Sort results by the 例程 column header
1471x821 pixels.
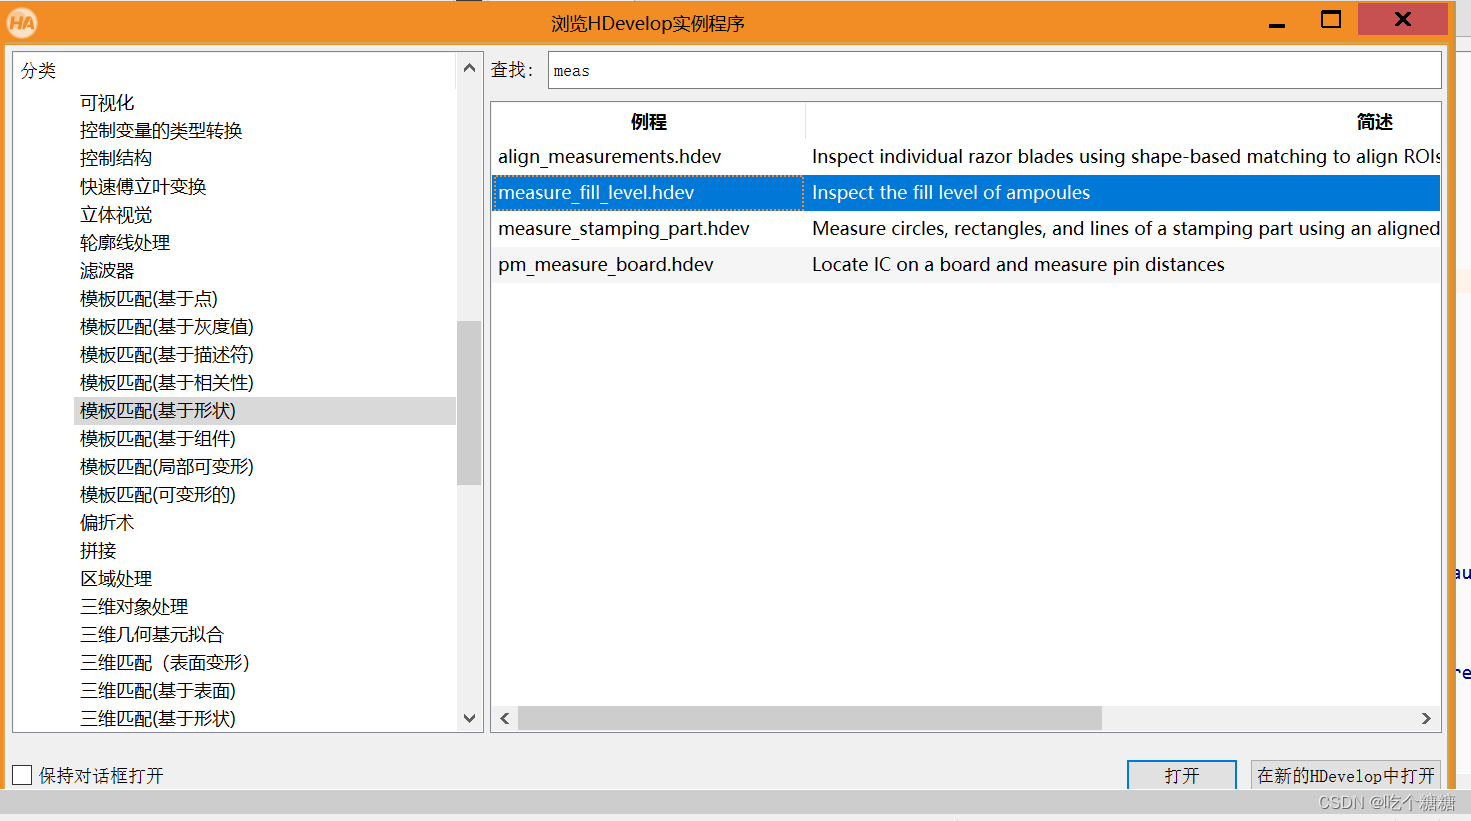(648, 121)
